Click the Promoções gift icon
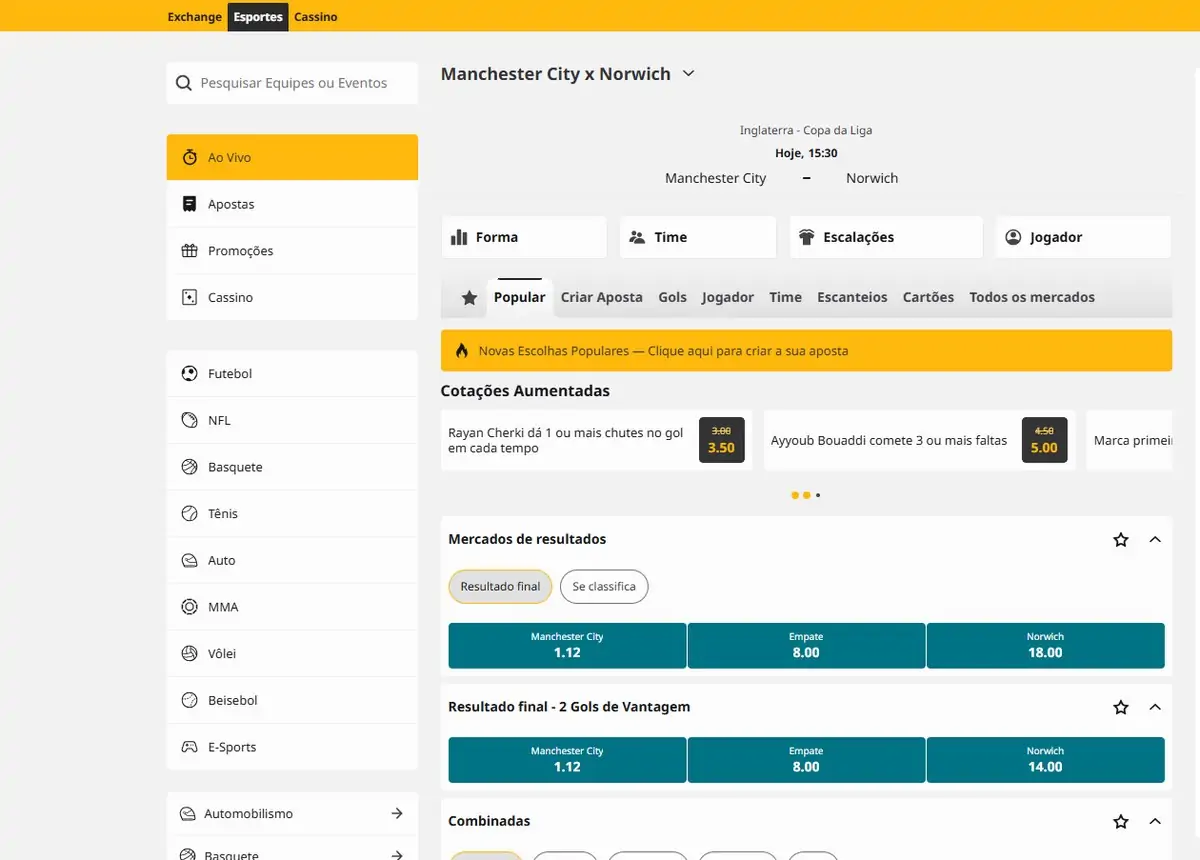This screenshot has height=860, width=1200. pos(189,251)
